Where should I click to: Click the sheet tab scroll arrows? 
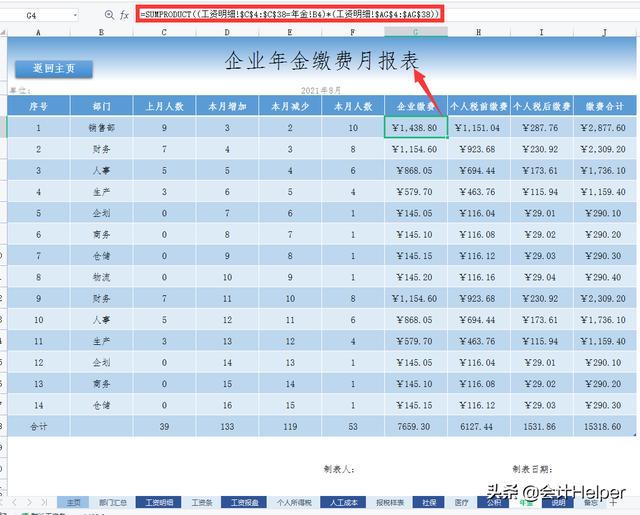28,502
